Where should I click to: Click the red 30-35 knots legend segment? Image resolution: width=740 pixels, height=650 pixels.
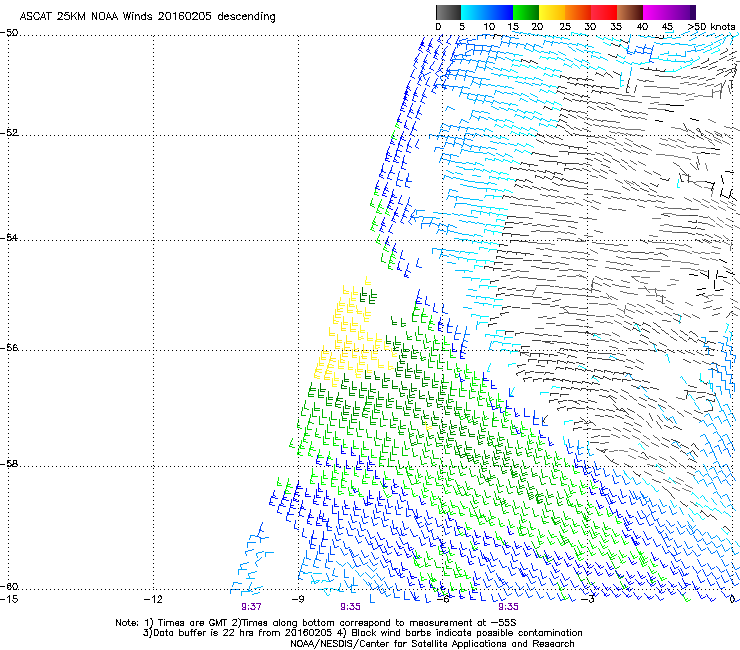point(604,12)
